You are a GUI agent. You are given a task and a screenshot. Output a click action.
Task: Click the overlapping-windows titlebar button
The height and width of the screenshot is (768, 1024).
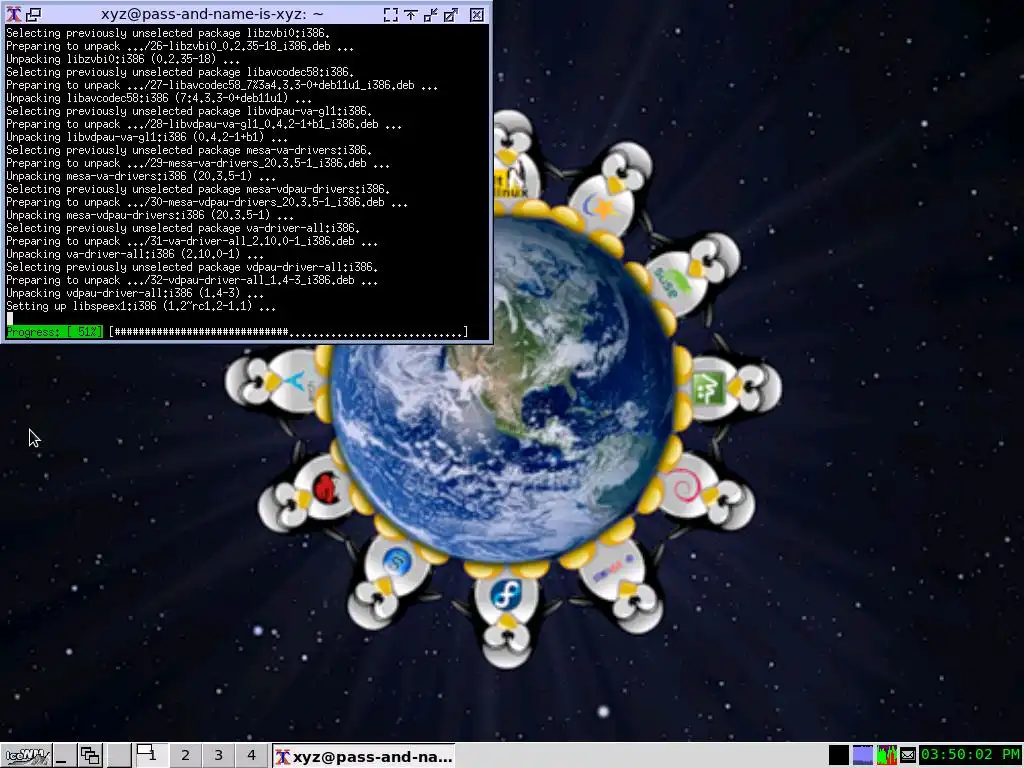pyautogui.click(x=33, y=14)
